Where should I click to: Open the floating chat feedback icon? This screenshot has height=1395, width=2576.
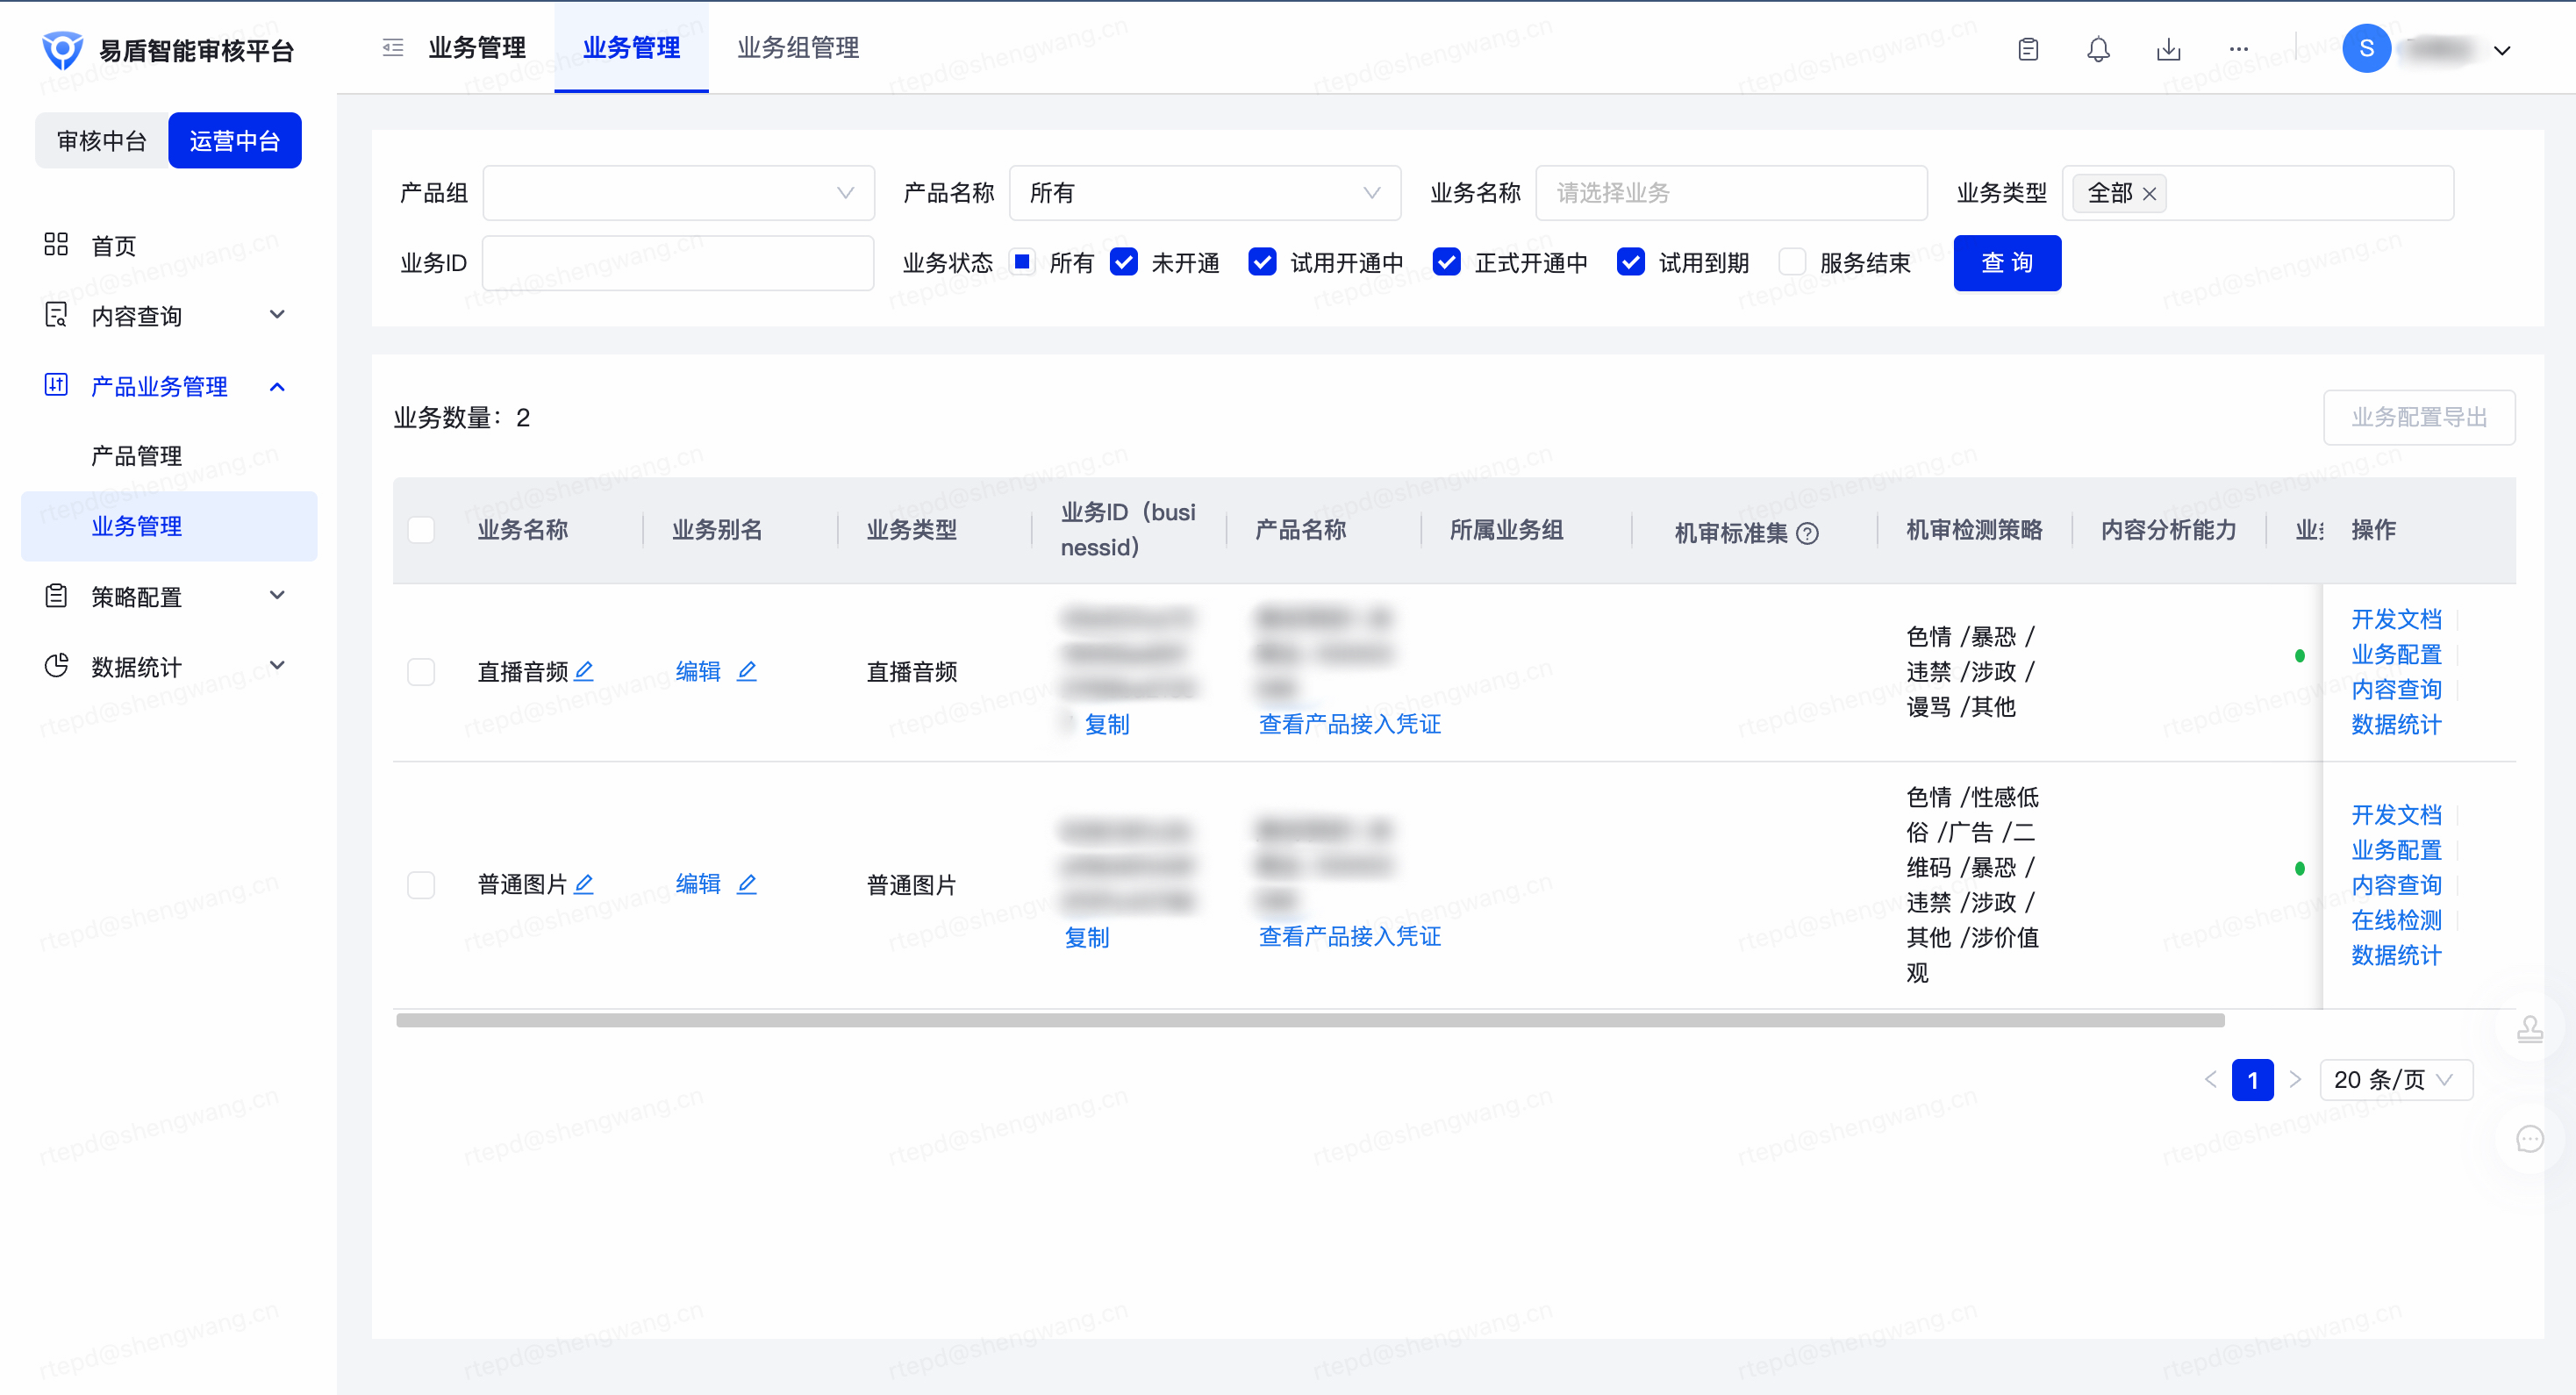tap(2530, 1139)
